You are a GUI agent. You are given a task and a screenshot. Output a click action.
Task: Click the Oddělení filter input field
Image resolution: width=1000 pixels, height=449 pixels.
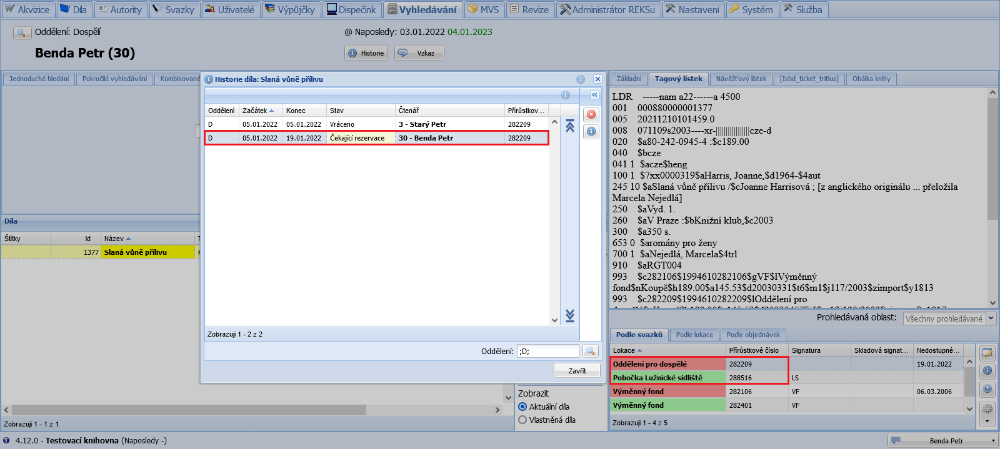coord(547,351)
